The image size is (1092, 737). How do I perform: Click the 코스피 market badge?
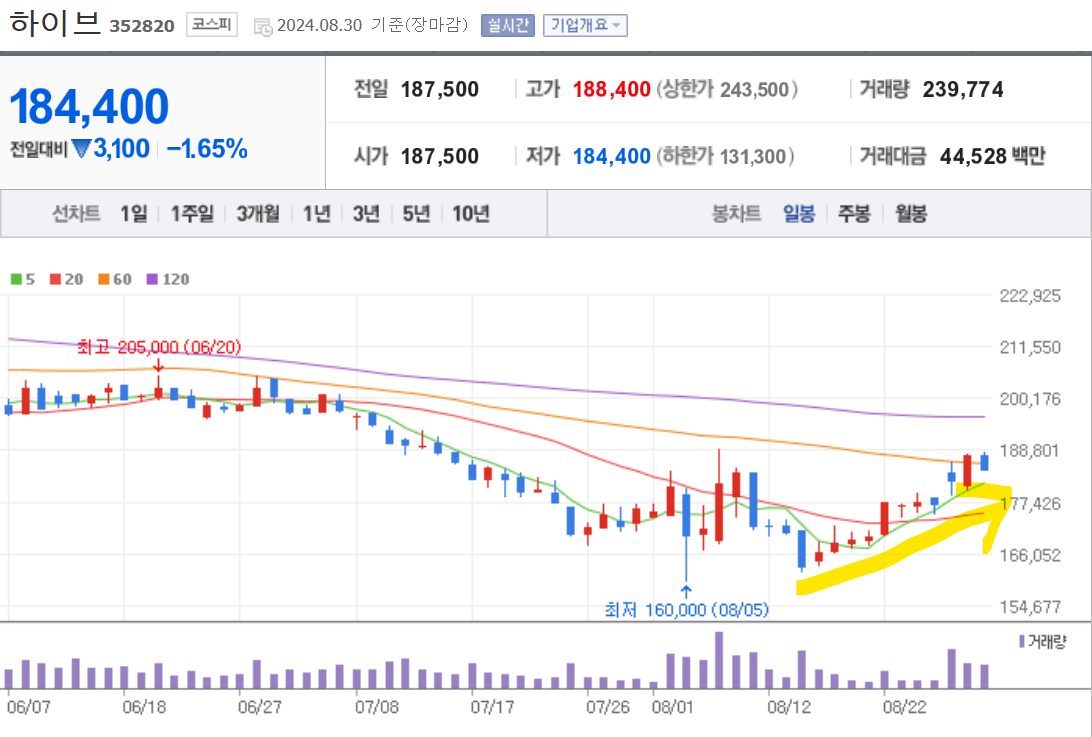212,24
